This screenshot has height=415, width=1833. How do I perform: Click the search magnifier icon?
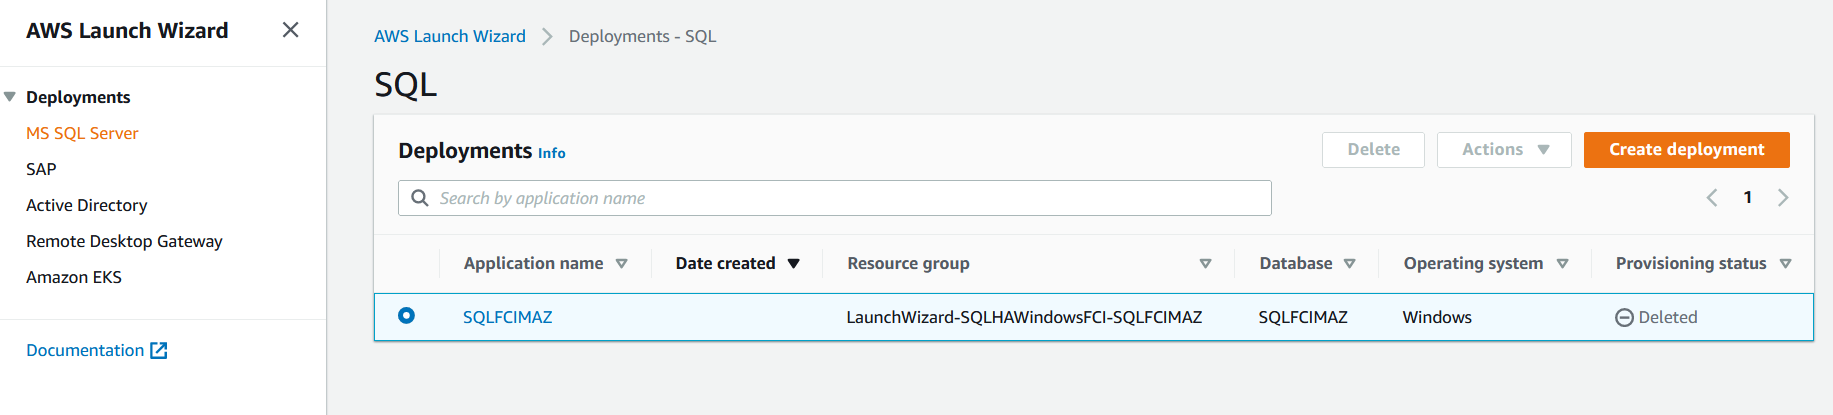point(420,198)
